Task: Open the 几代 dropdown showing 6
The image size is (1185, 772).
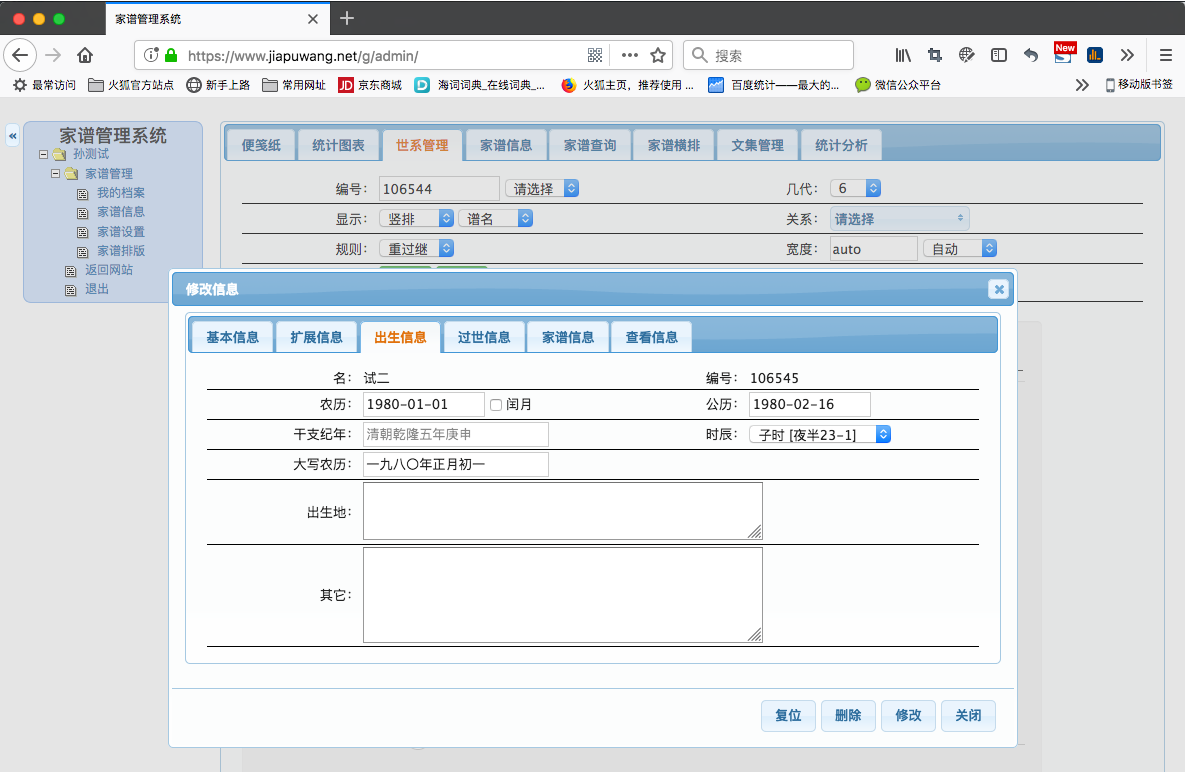Action: 855,188
